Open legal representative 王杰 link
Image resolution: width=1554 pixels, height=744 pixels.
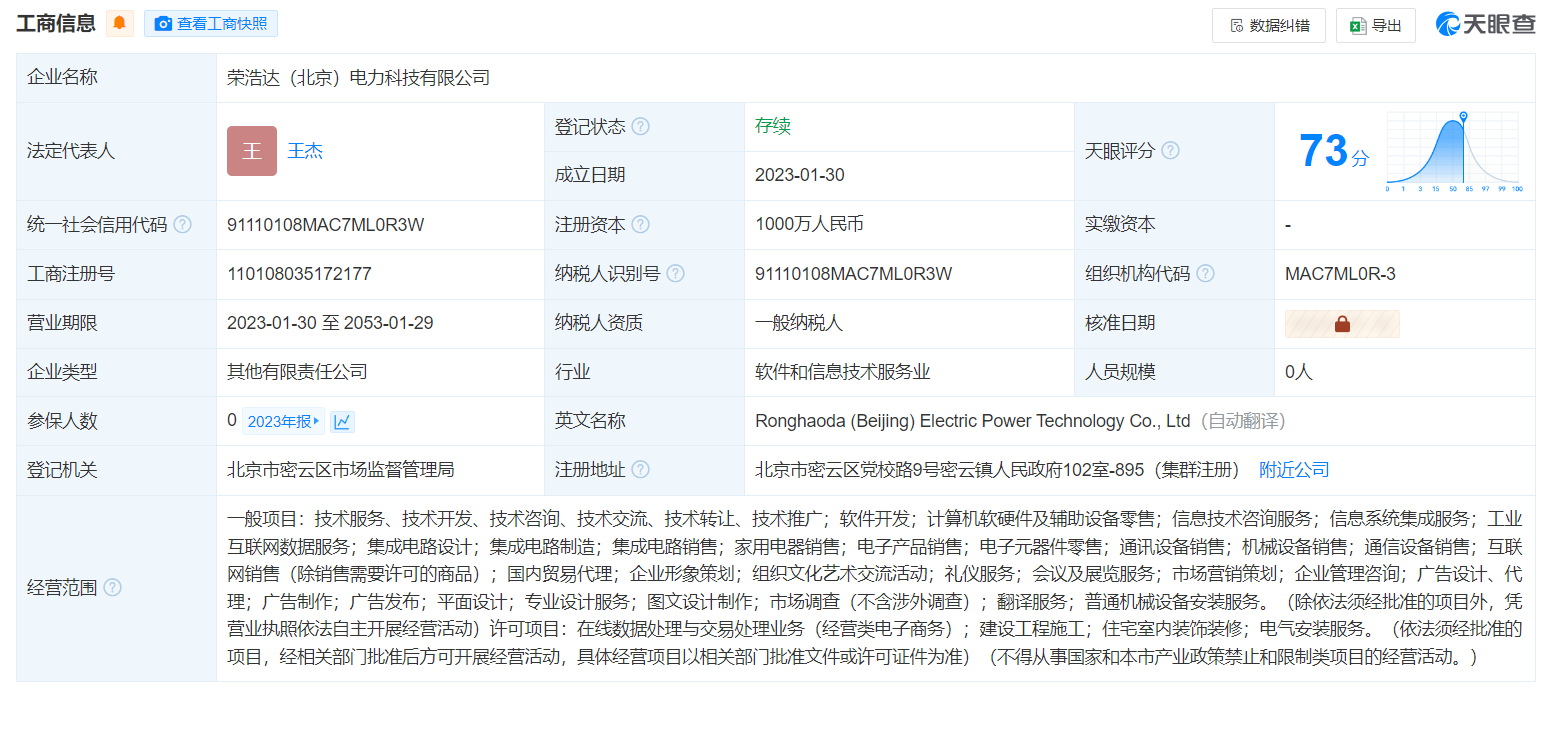305,151
